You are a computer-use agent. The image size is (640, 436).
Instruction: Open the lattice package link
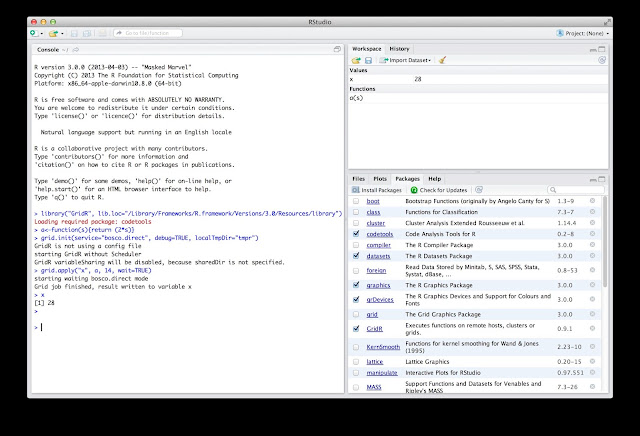click(x=375, y=362)
